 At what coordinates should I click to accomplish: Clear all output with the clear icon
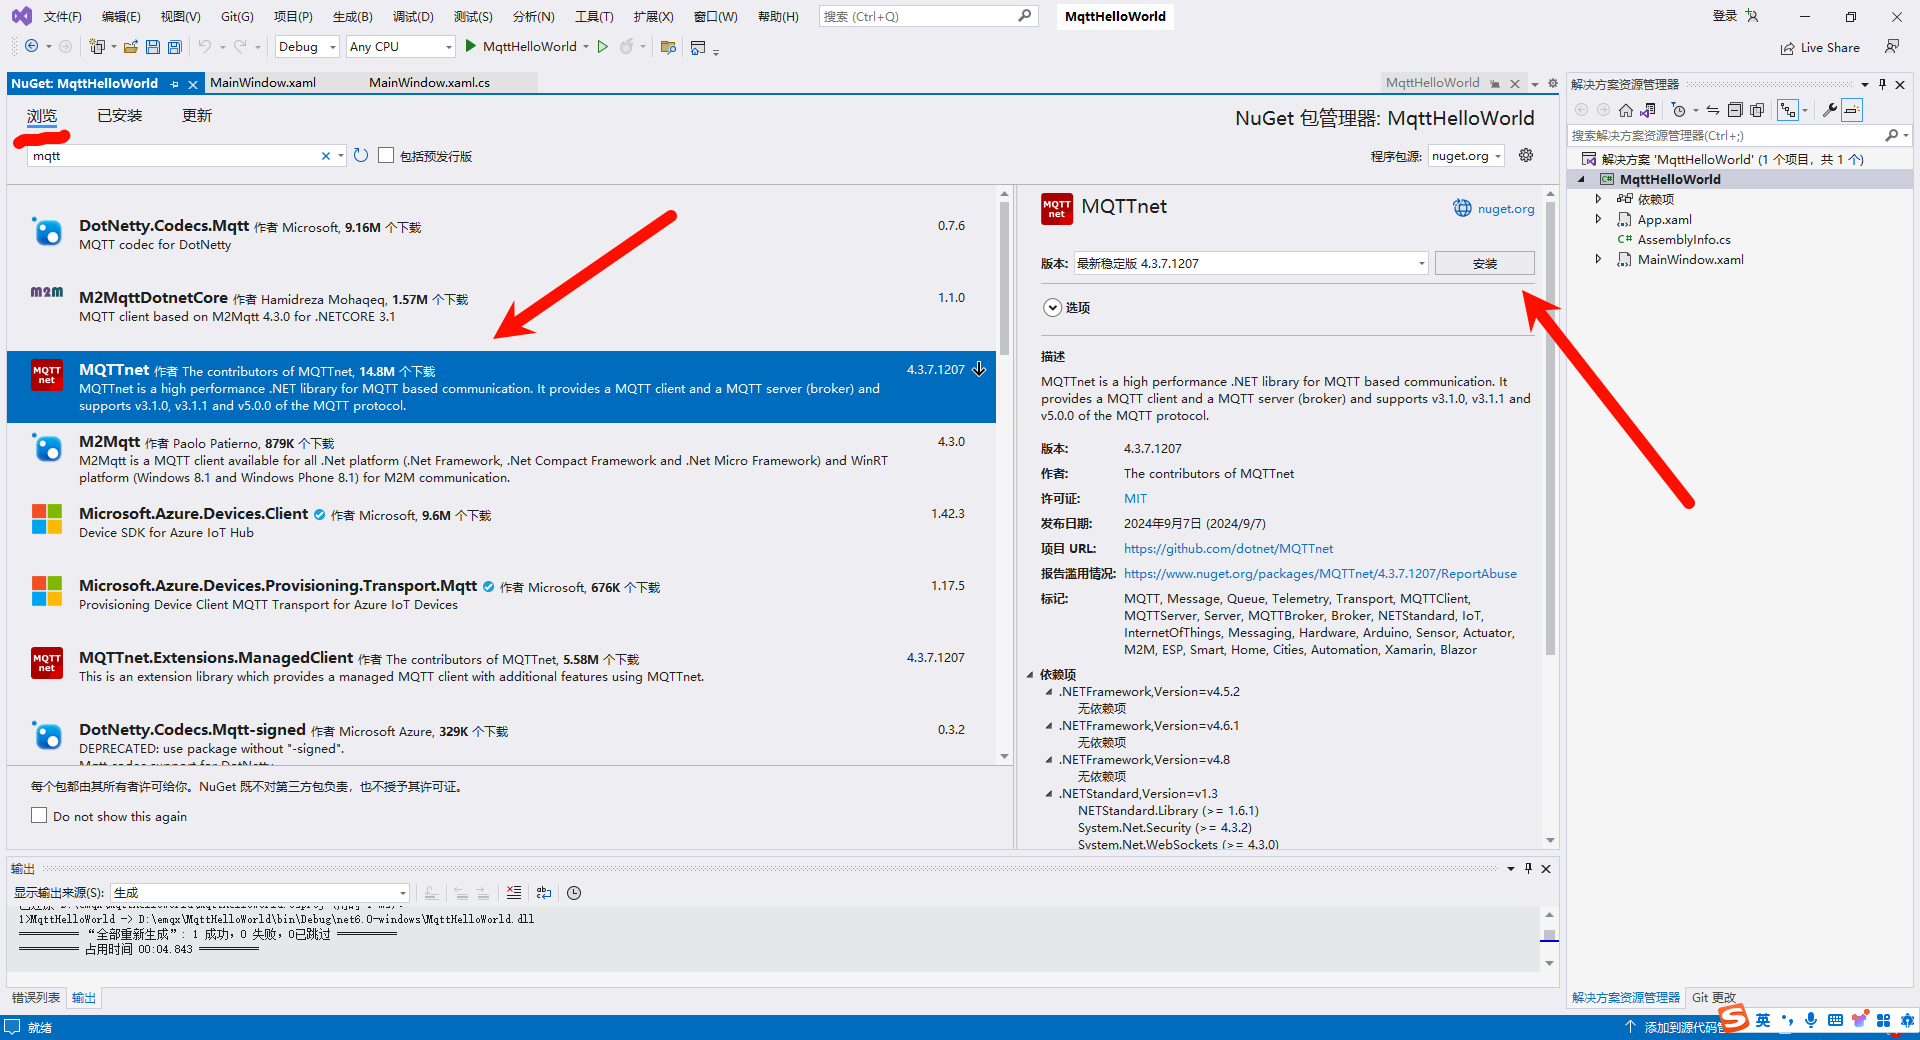click(x=514, y=893)
